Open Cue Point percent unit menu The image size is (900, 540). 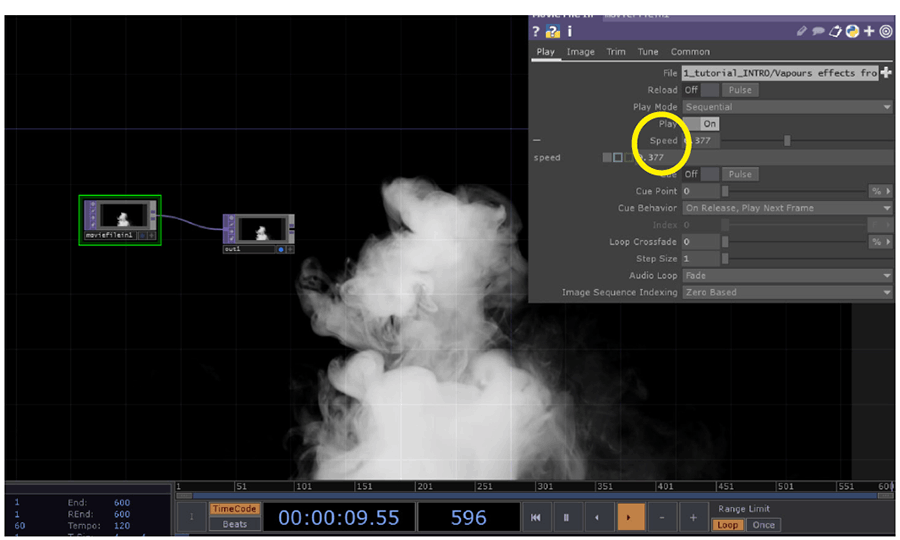pos(881,191)
